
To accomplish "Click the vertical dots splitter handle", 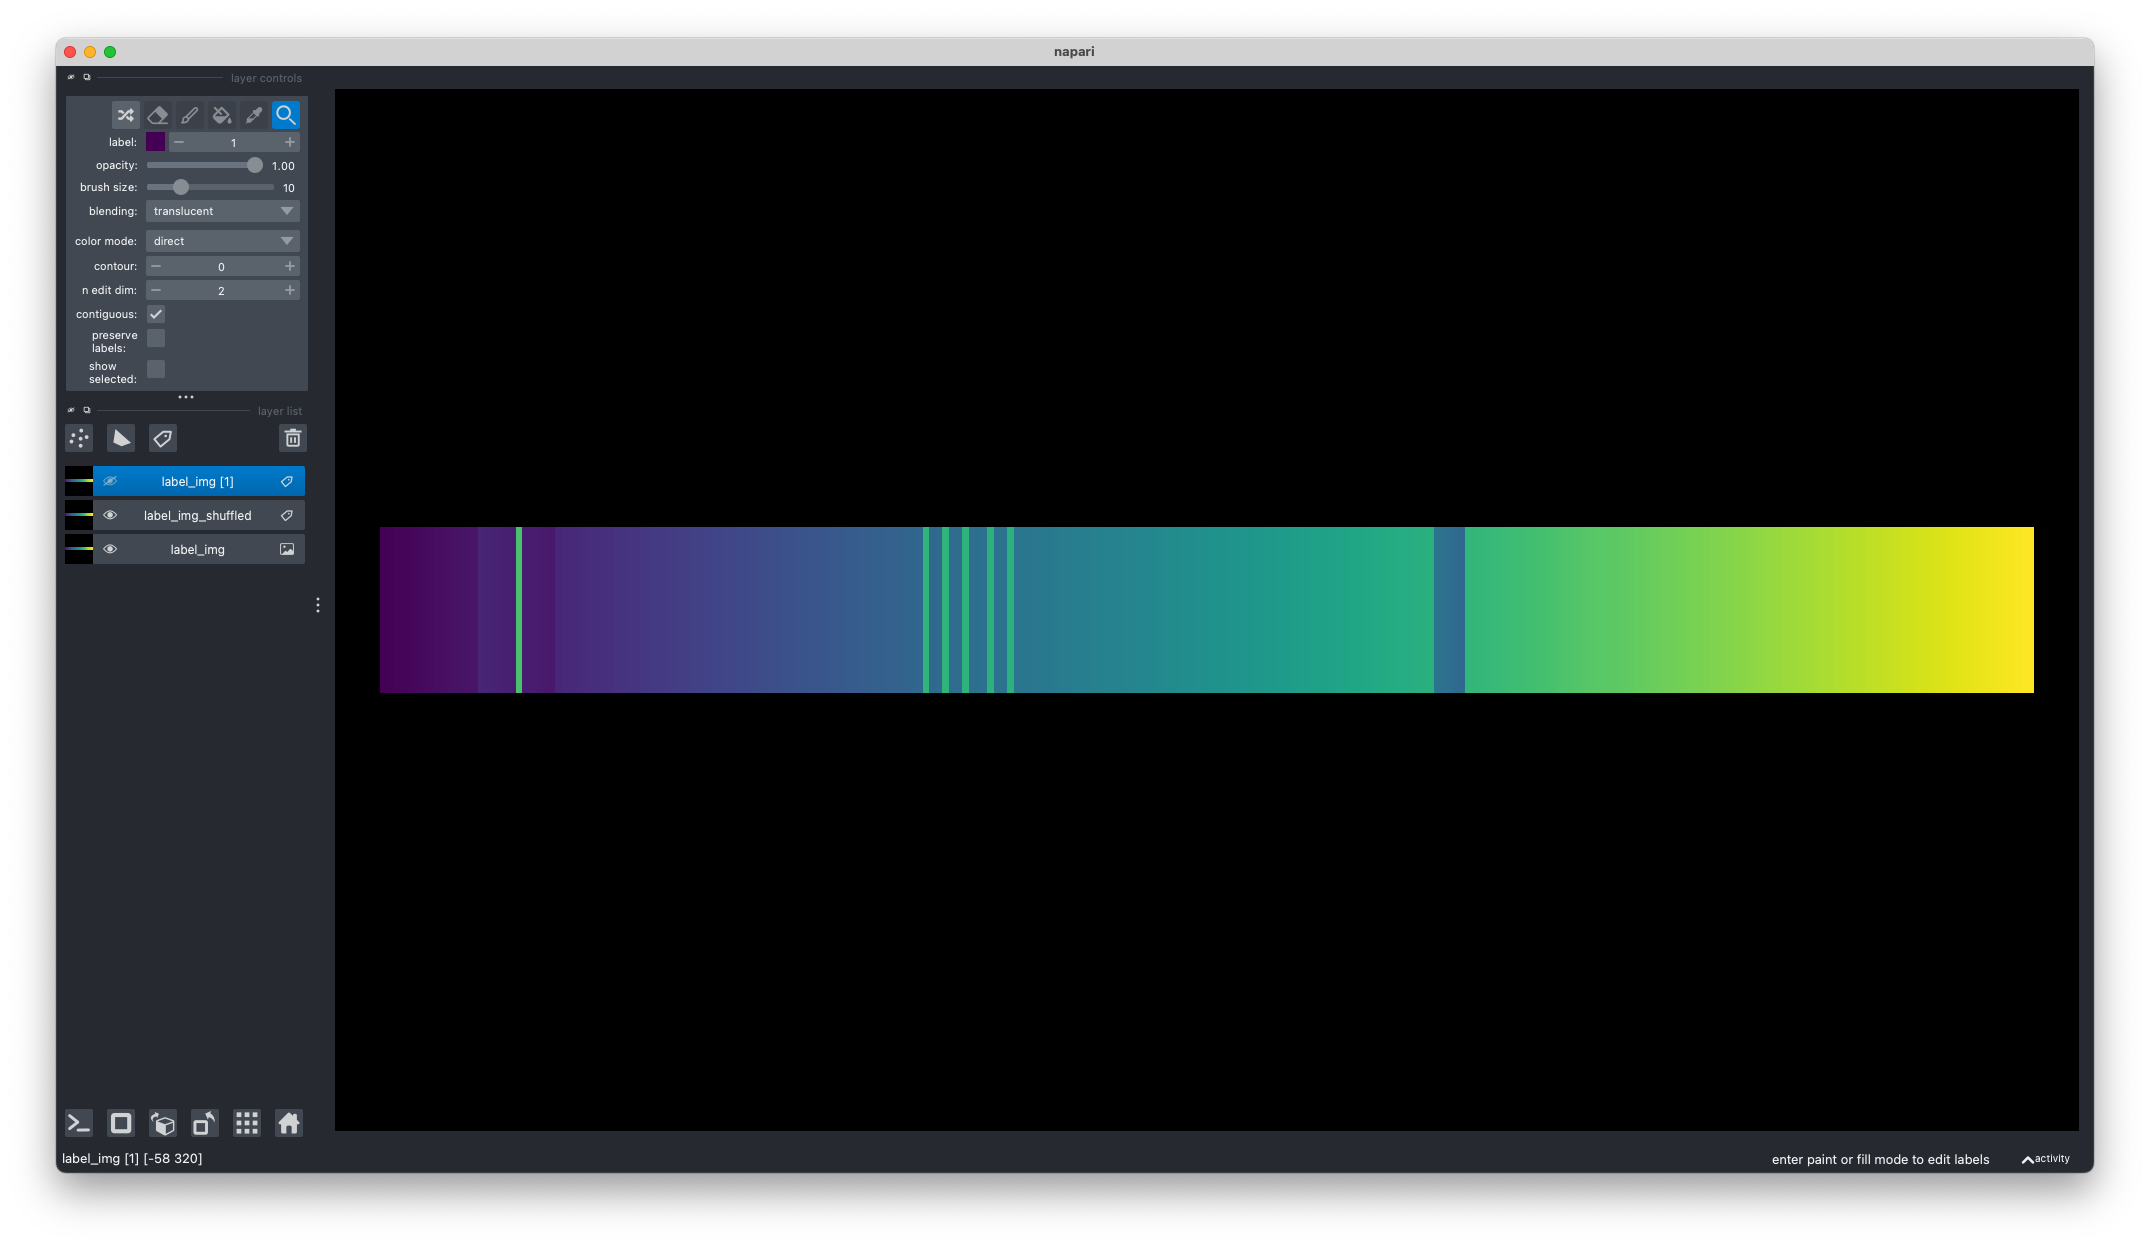I will (318, 605).
